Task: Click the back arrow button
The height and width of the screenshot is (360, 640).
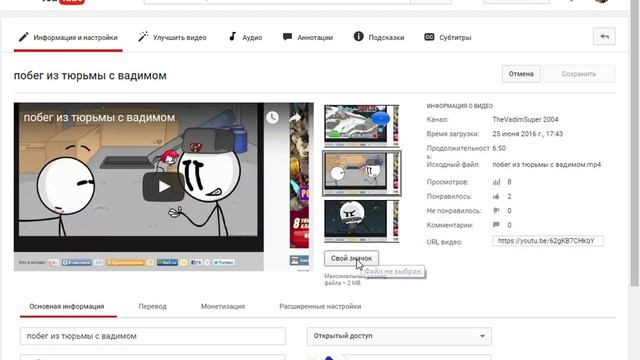Action: coord(604,37)
